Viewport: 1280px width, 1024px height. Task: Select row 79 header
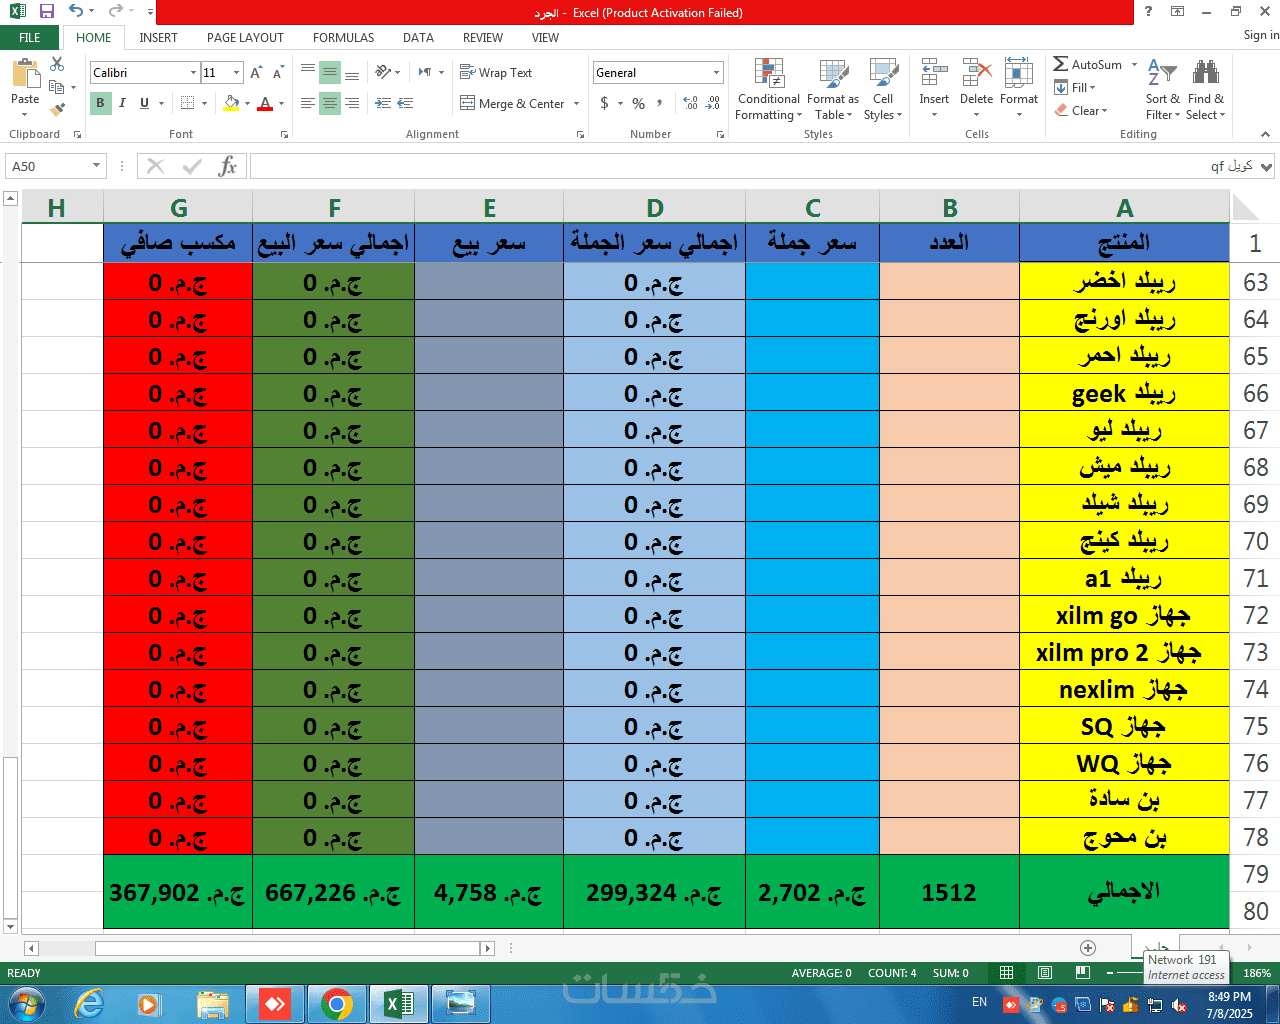pyautogui.click(x=1255, y=874)
